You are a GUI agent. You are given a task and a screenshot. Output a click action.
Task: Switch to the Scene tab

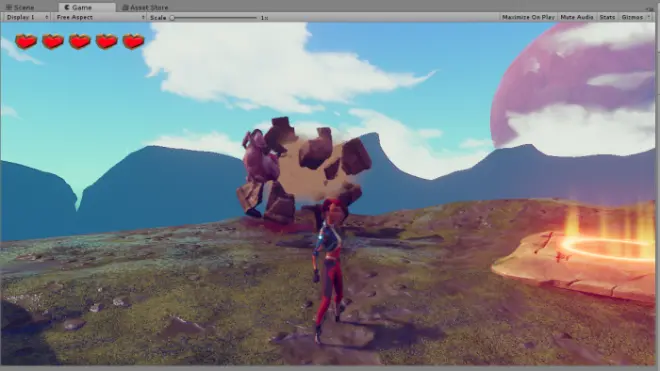[20, 7]
